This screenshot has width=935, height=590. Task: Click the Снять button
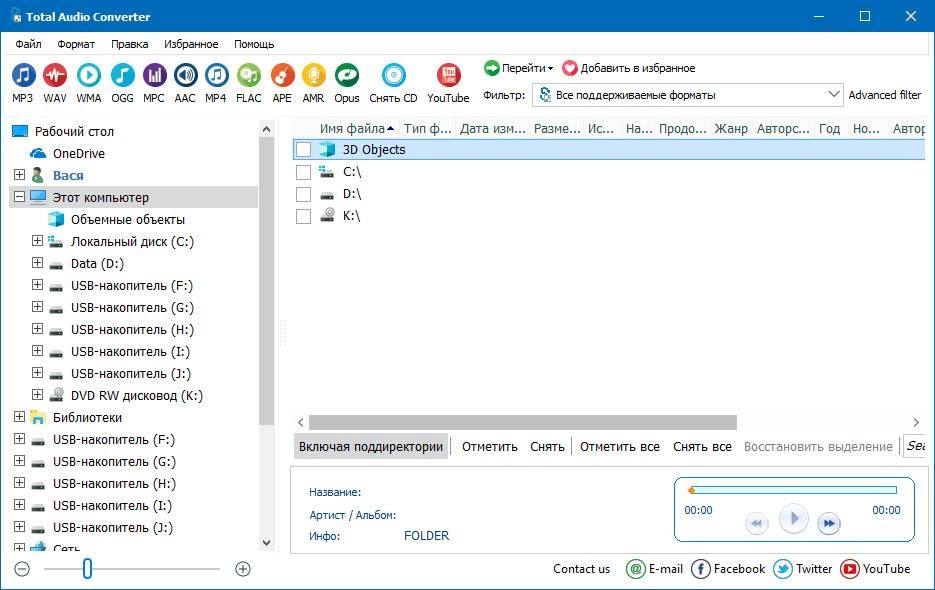(x=547, y=446)
